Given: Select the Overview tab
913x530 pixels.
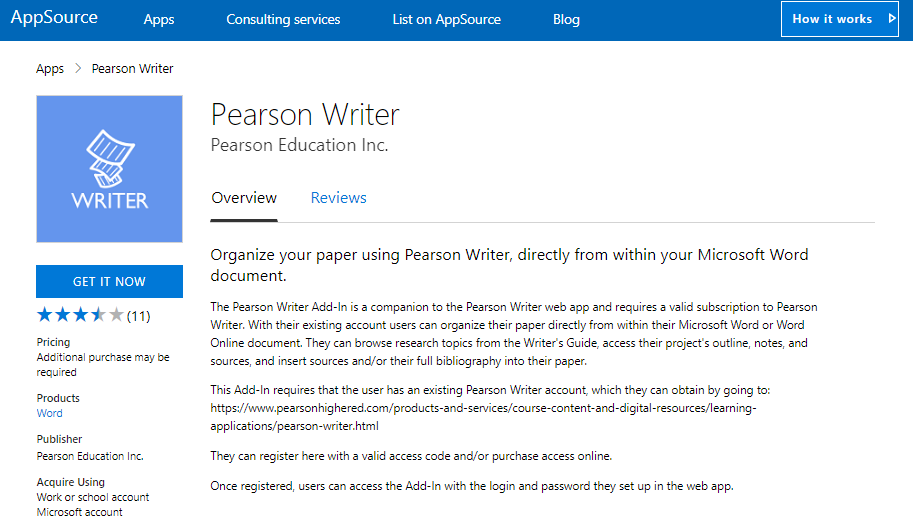Looking at the screenshot, I should pyautogui.click(x=244, y=198).
